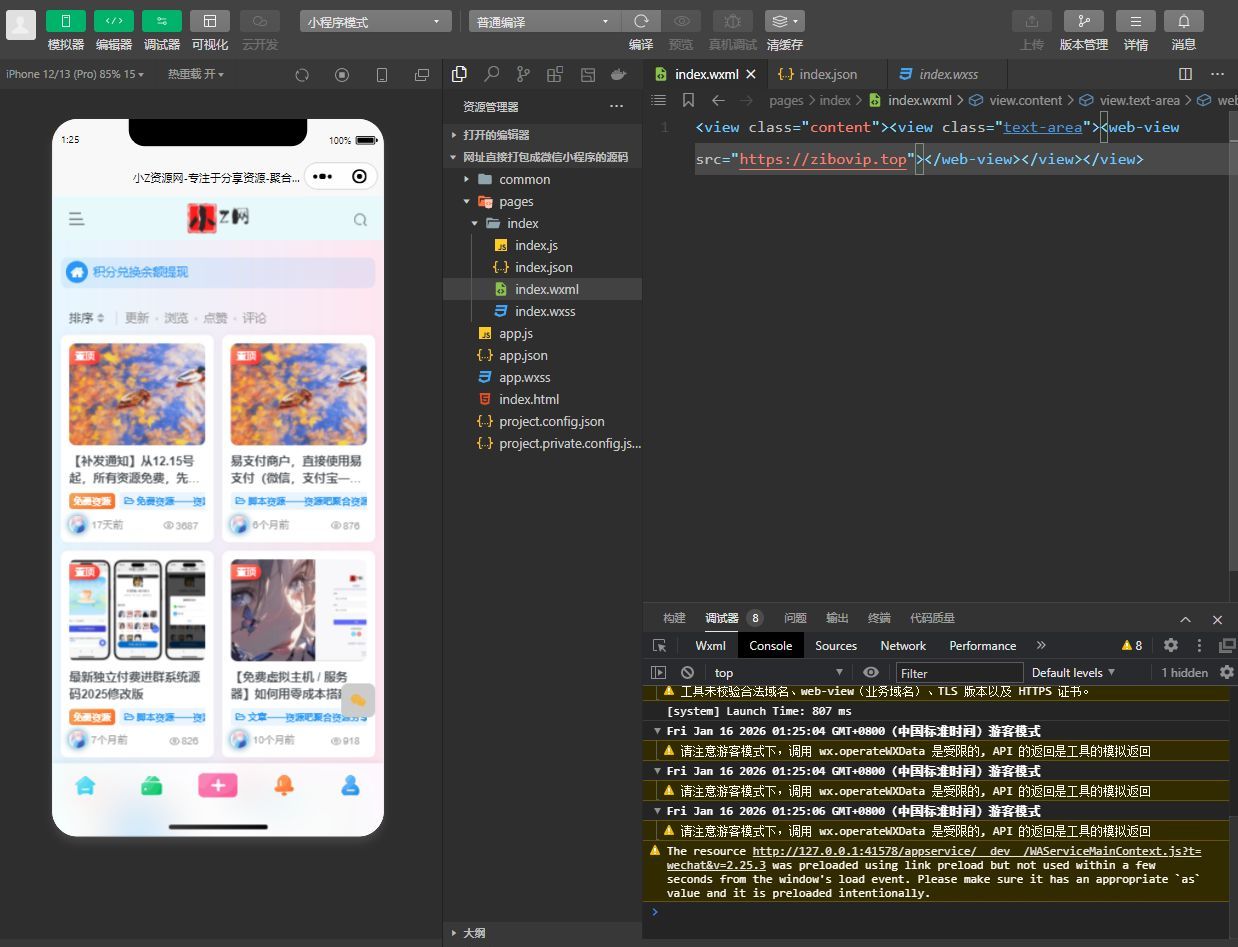1238x947 pixels.
Task: Toggle the Editor (编辑器) code icon
Action: [x=114, y=21]
